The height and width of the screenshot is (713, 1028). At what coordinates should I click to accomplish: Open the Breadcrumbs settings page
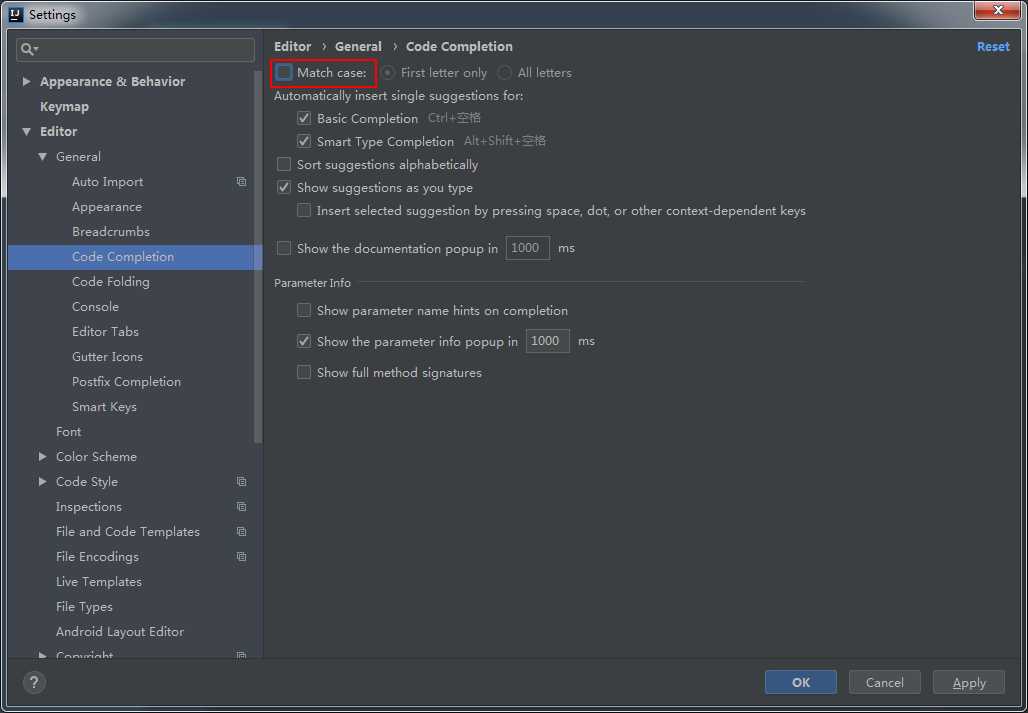click(111, 231)
